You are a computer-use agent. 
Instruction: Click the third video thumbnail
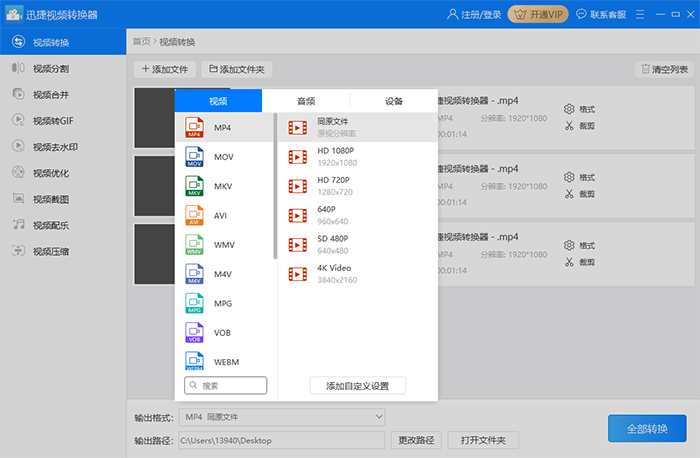[154, 254]
